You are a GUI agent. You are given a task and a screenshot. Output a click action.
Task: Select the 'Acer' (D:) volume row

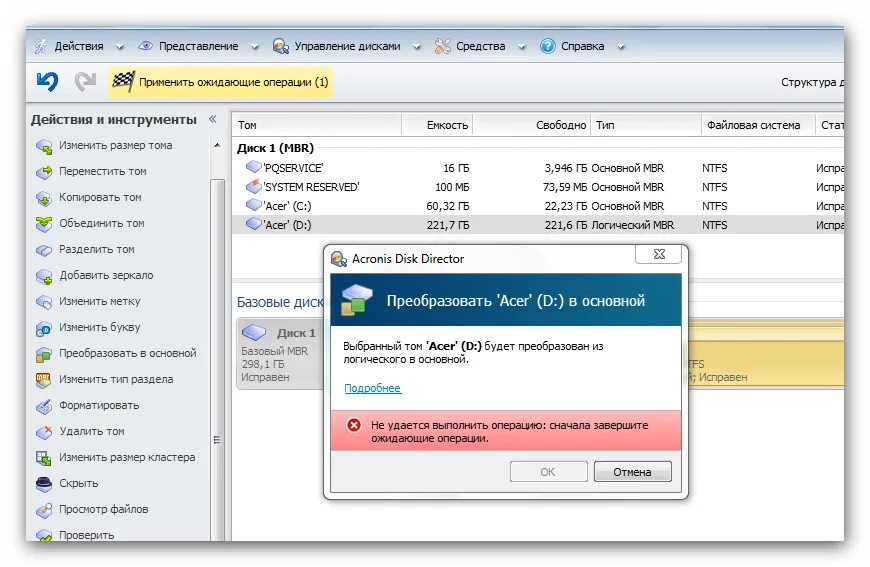coord(538,225)
